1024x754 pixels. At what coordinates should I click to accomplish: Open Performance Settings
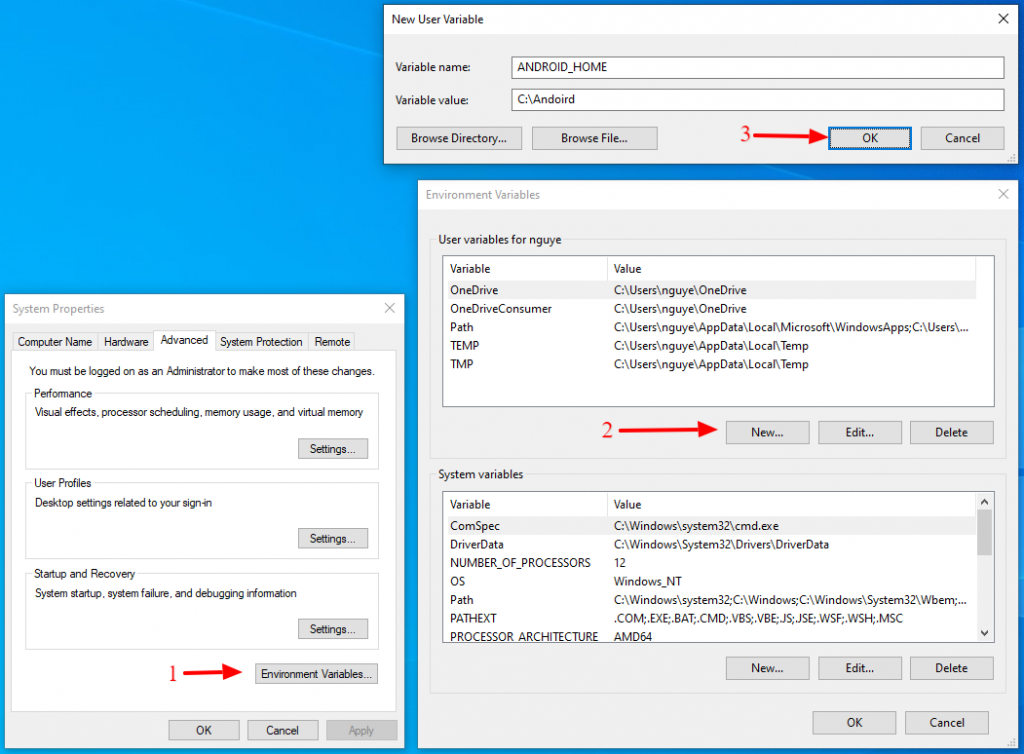click(332, 449)
